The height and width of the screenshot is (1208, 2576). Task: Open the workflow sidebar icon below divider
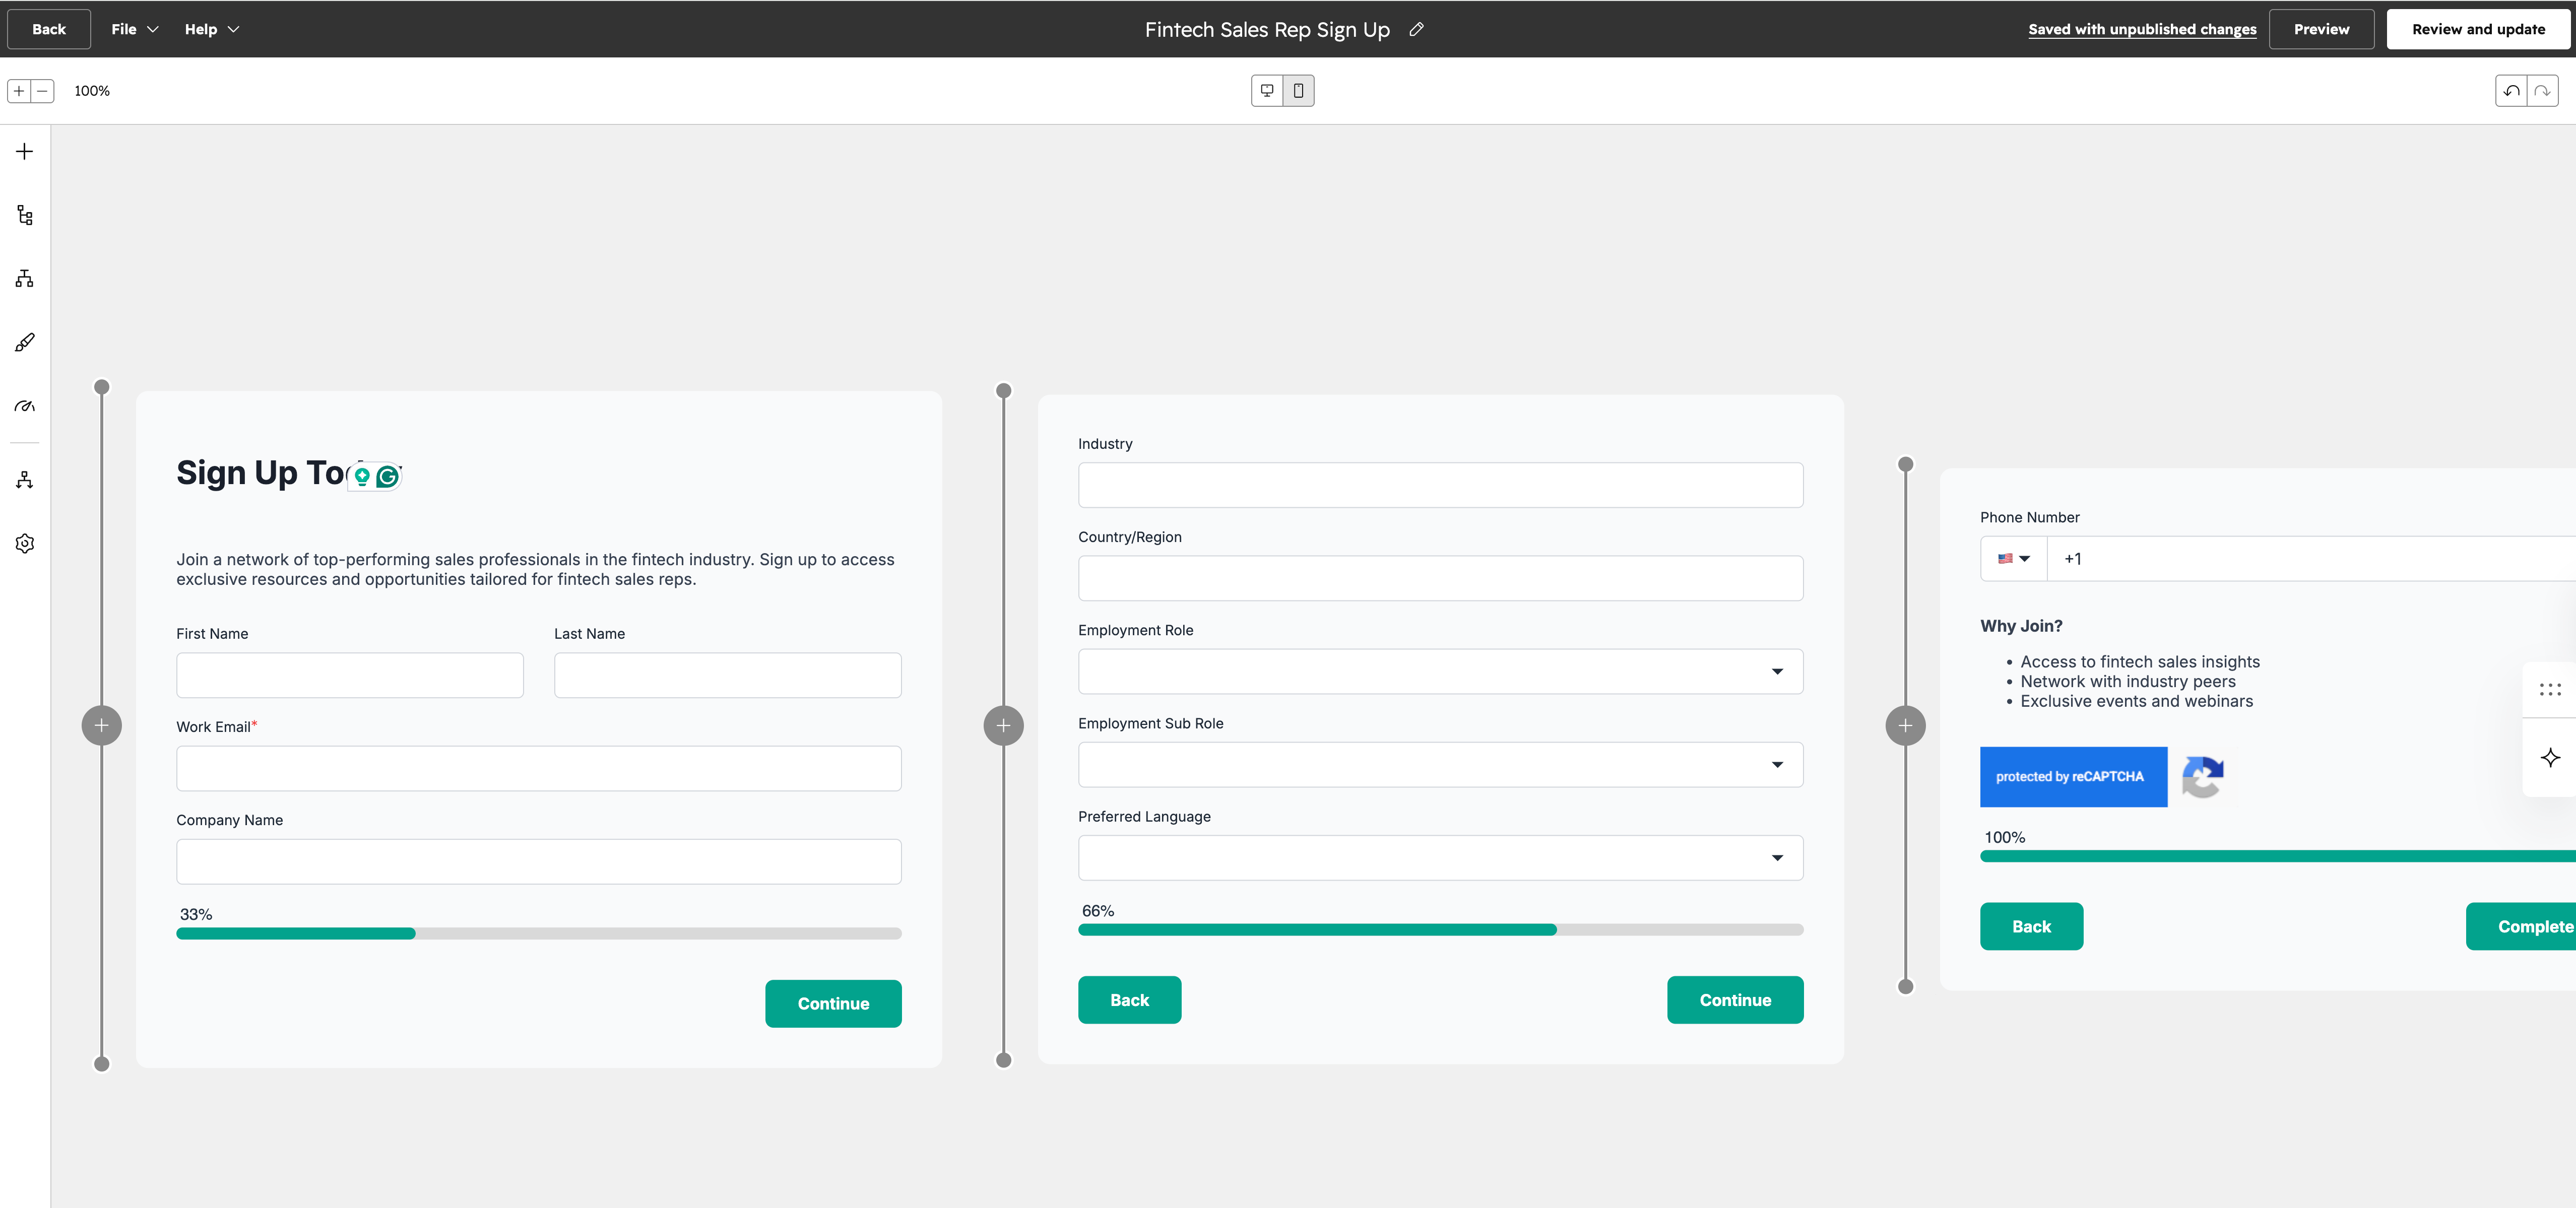(25, 480)
